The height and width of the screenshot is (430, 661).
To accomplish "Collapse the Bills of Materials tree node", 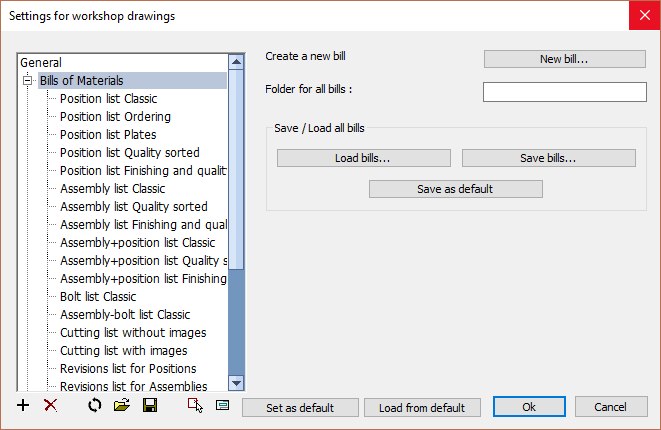I will 27,80.
